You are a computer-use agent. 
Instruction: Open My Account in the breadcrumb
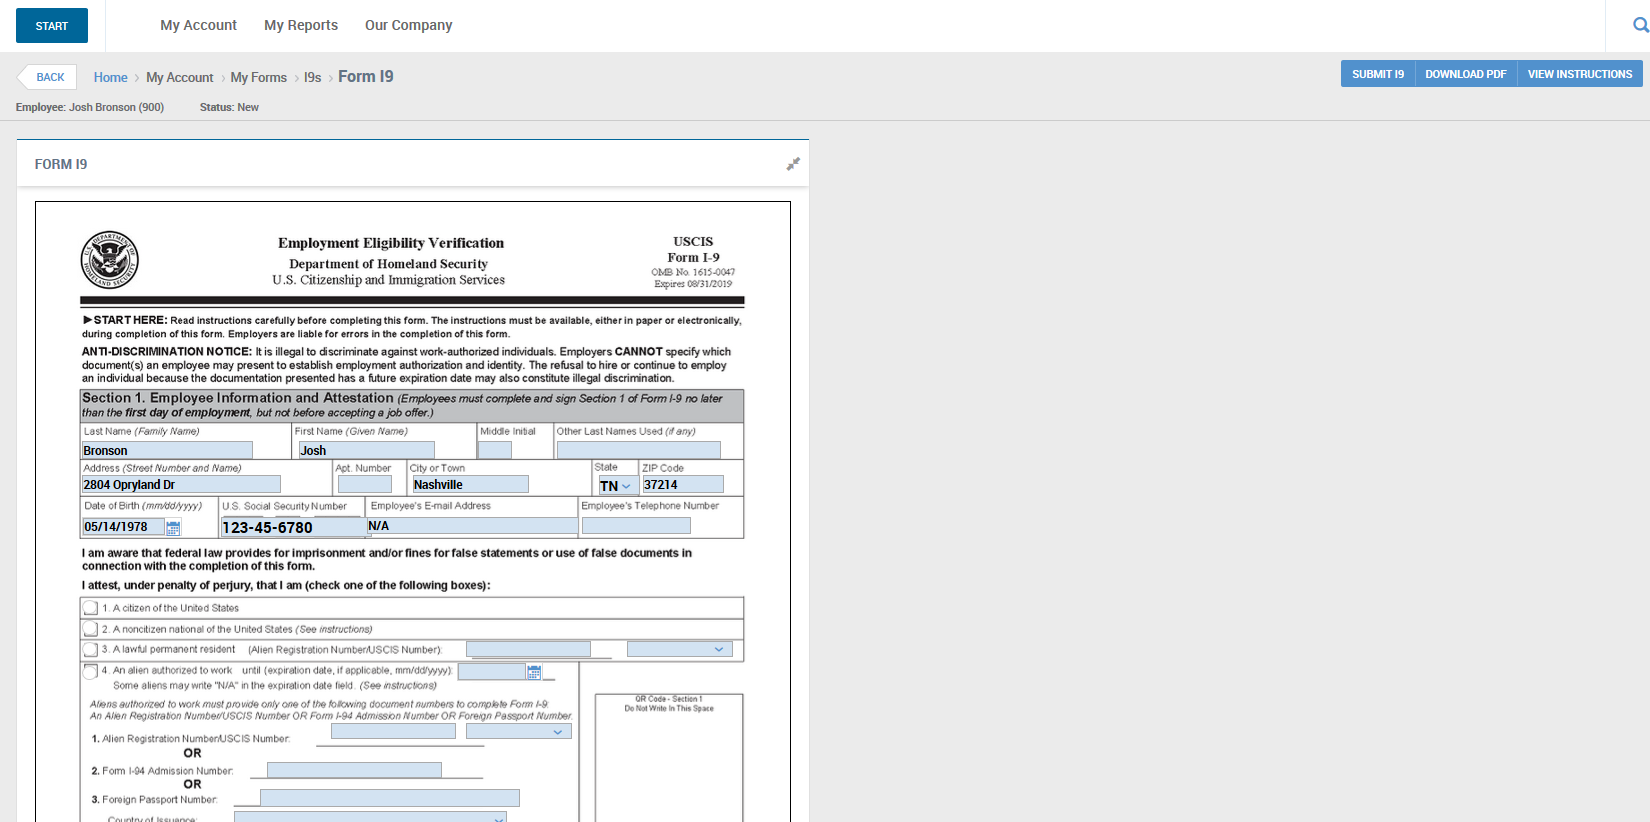[180, 77]
